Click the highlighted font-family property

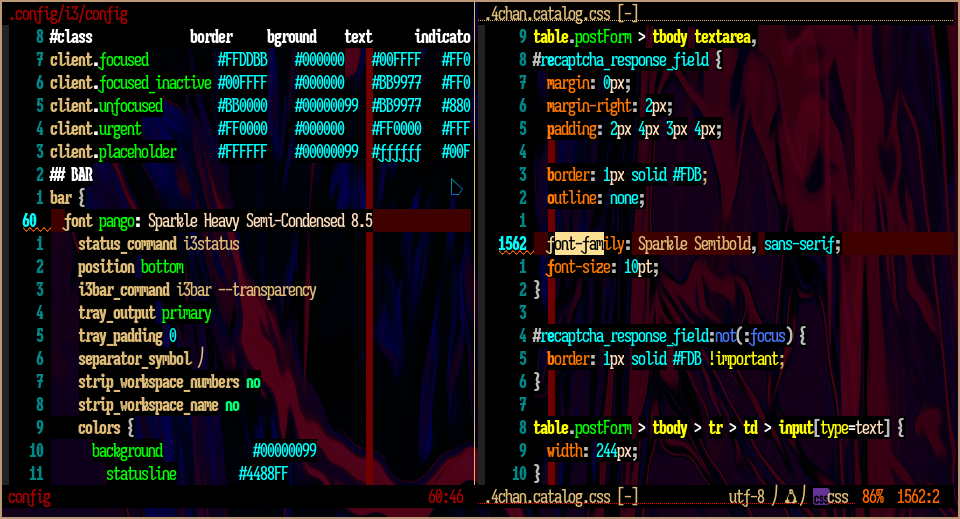click(586, 244)
